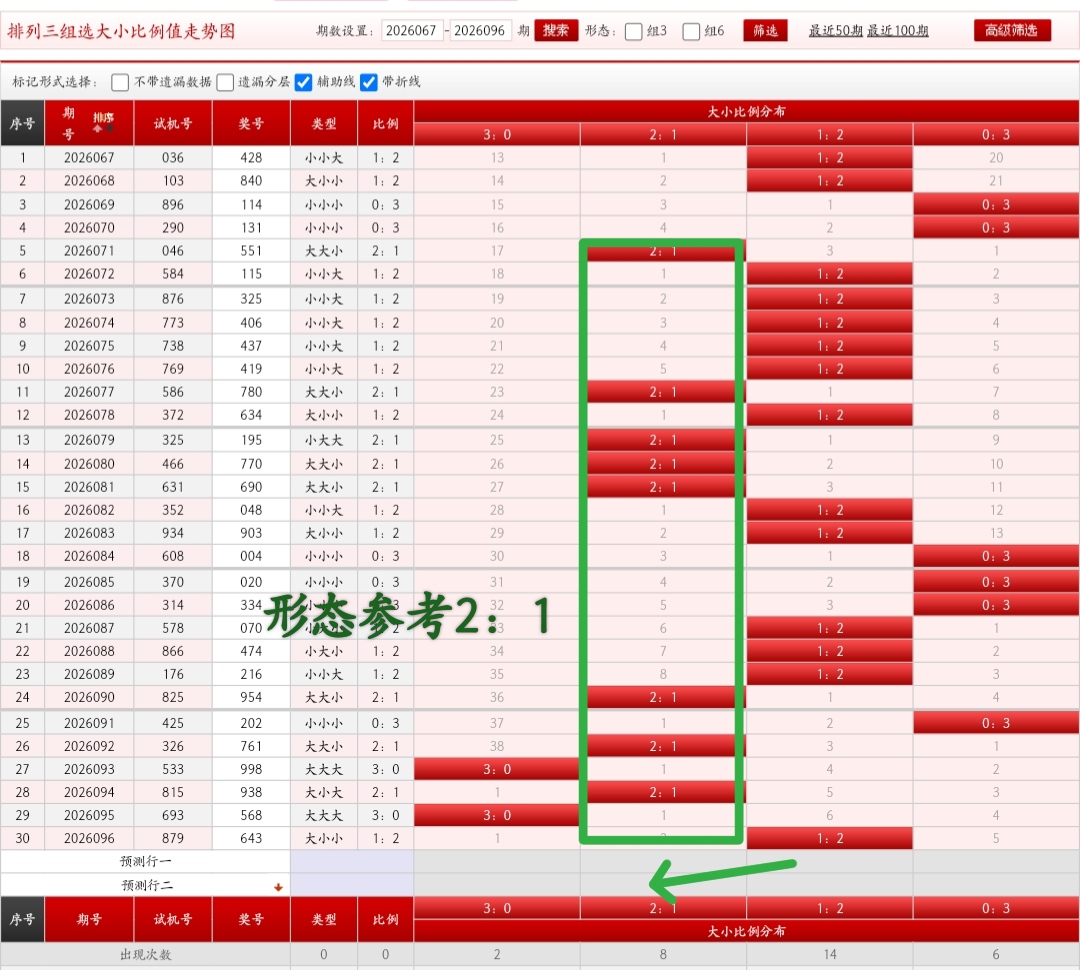Disable the 辅助线 checkbox
Image resolution: width=1080 pixels, height=970 pixels.
click(x=304, y=81)
